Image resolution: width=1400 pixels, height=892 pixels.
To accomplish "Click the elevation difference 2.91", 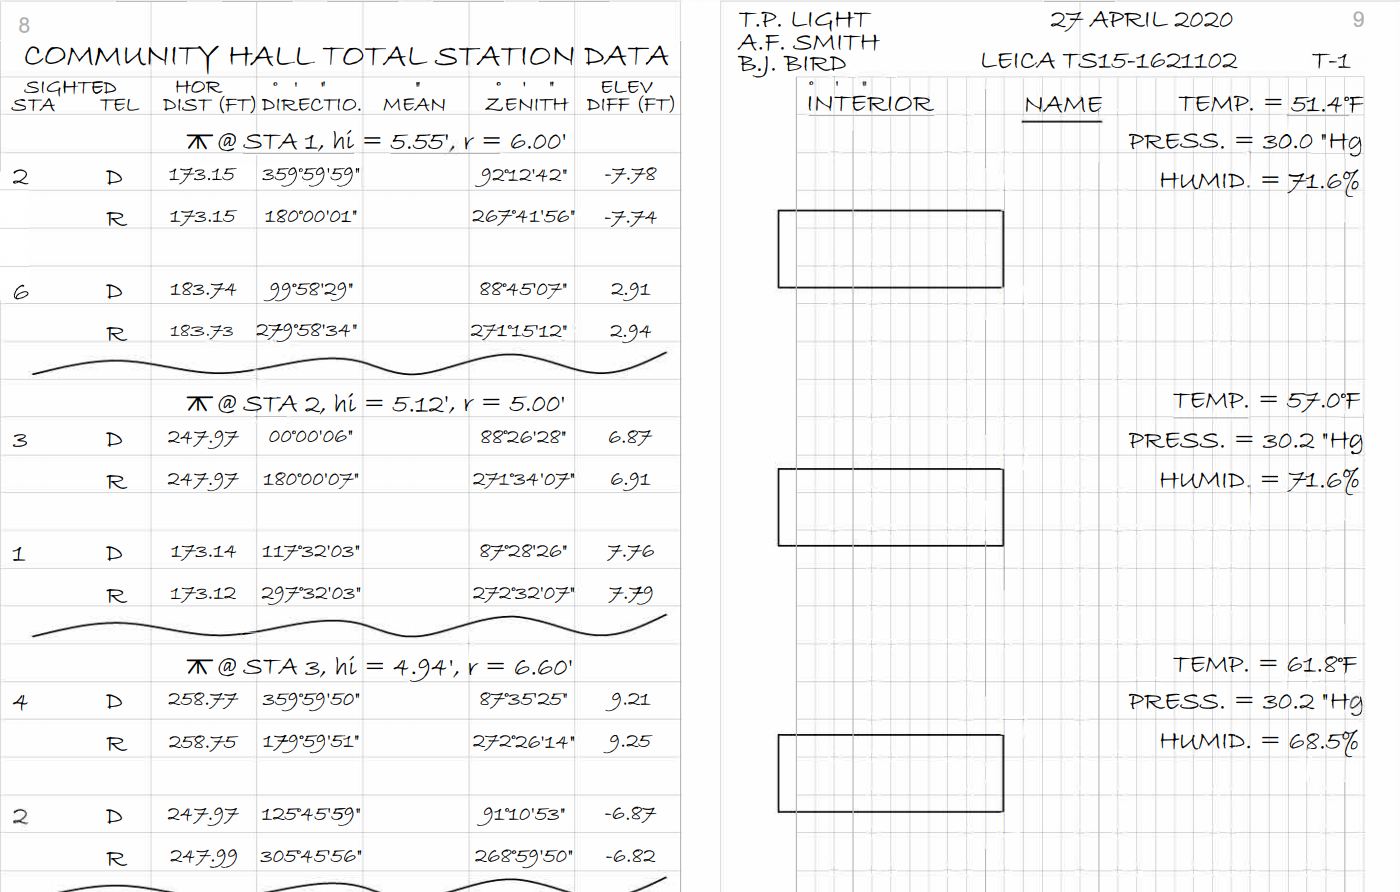I will point(630,290).
